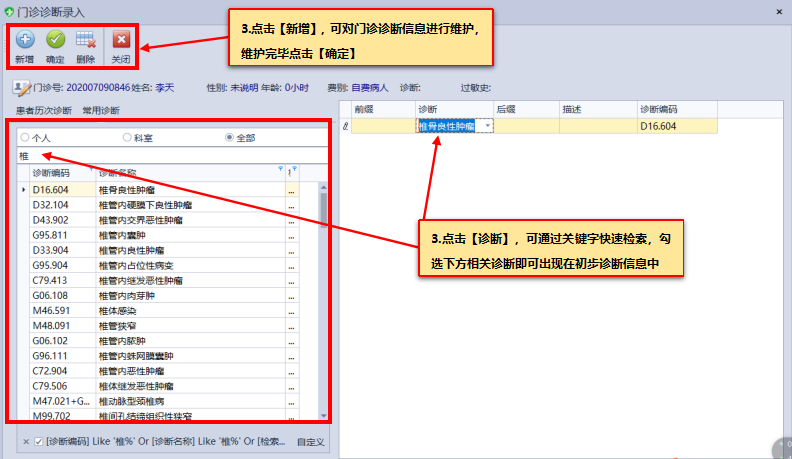Viewport: 792px width, 459px height.
Task: Click the 新增 (Add) toolbar icon
Action: click(24, 41)
